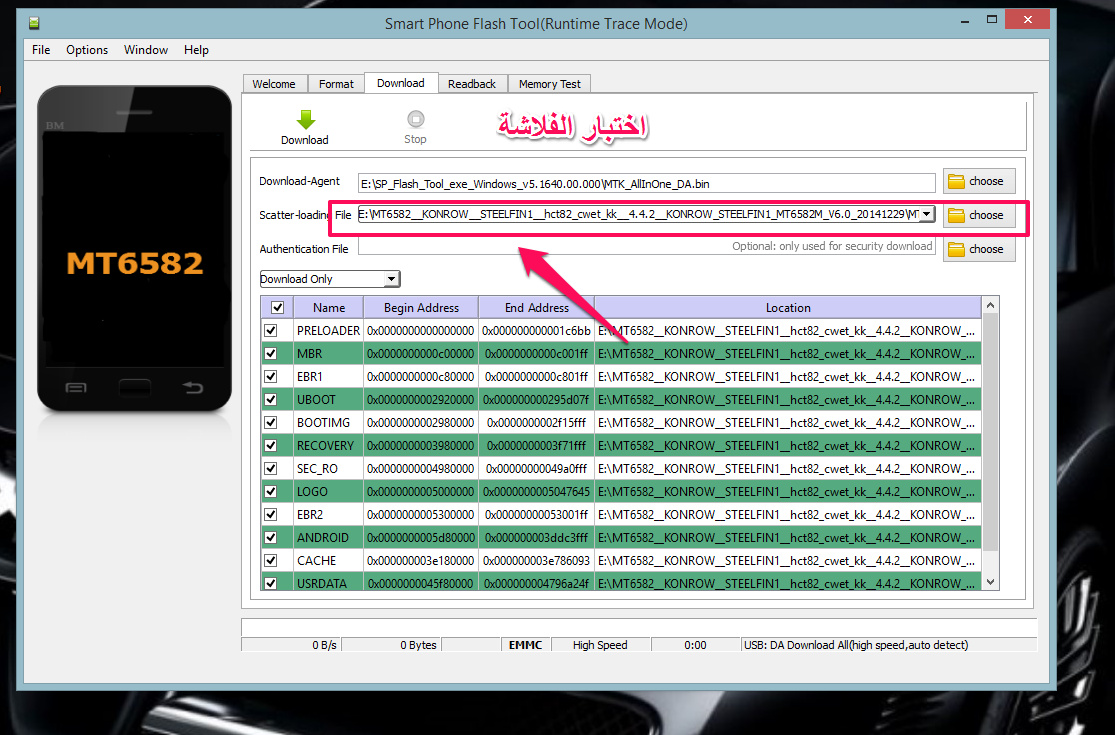The image size is (1115, 735).
Task: Click the Location column header
Action: coord(788,308)
